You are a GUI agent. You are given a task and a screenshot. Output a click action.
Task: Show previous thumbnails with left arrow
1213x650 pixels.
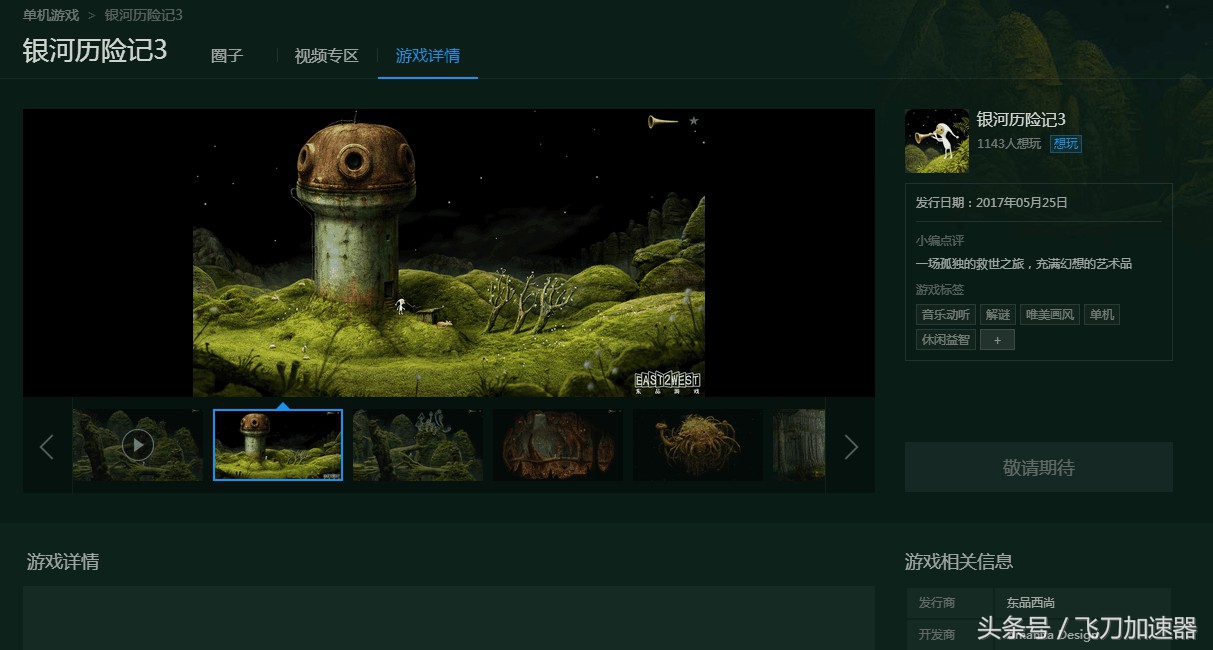click(x=46, y=446)
